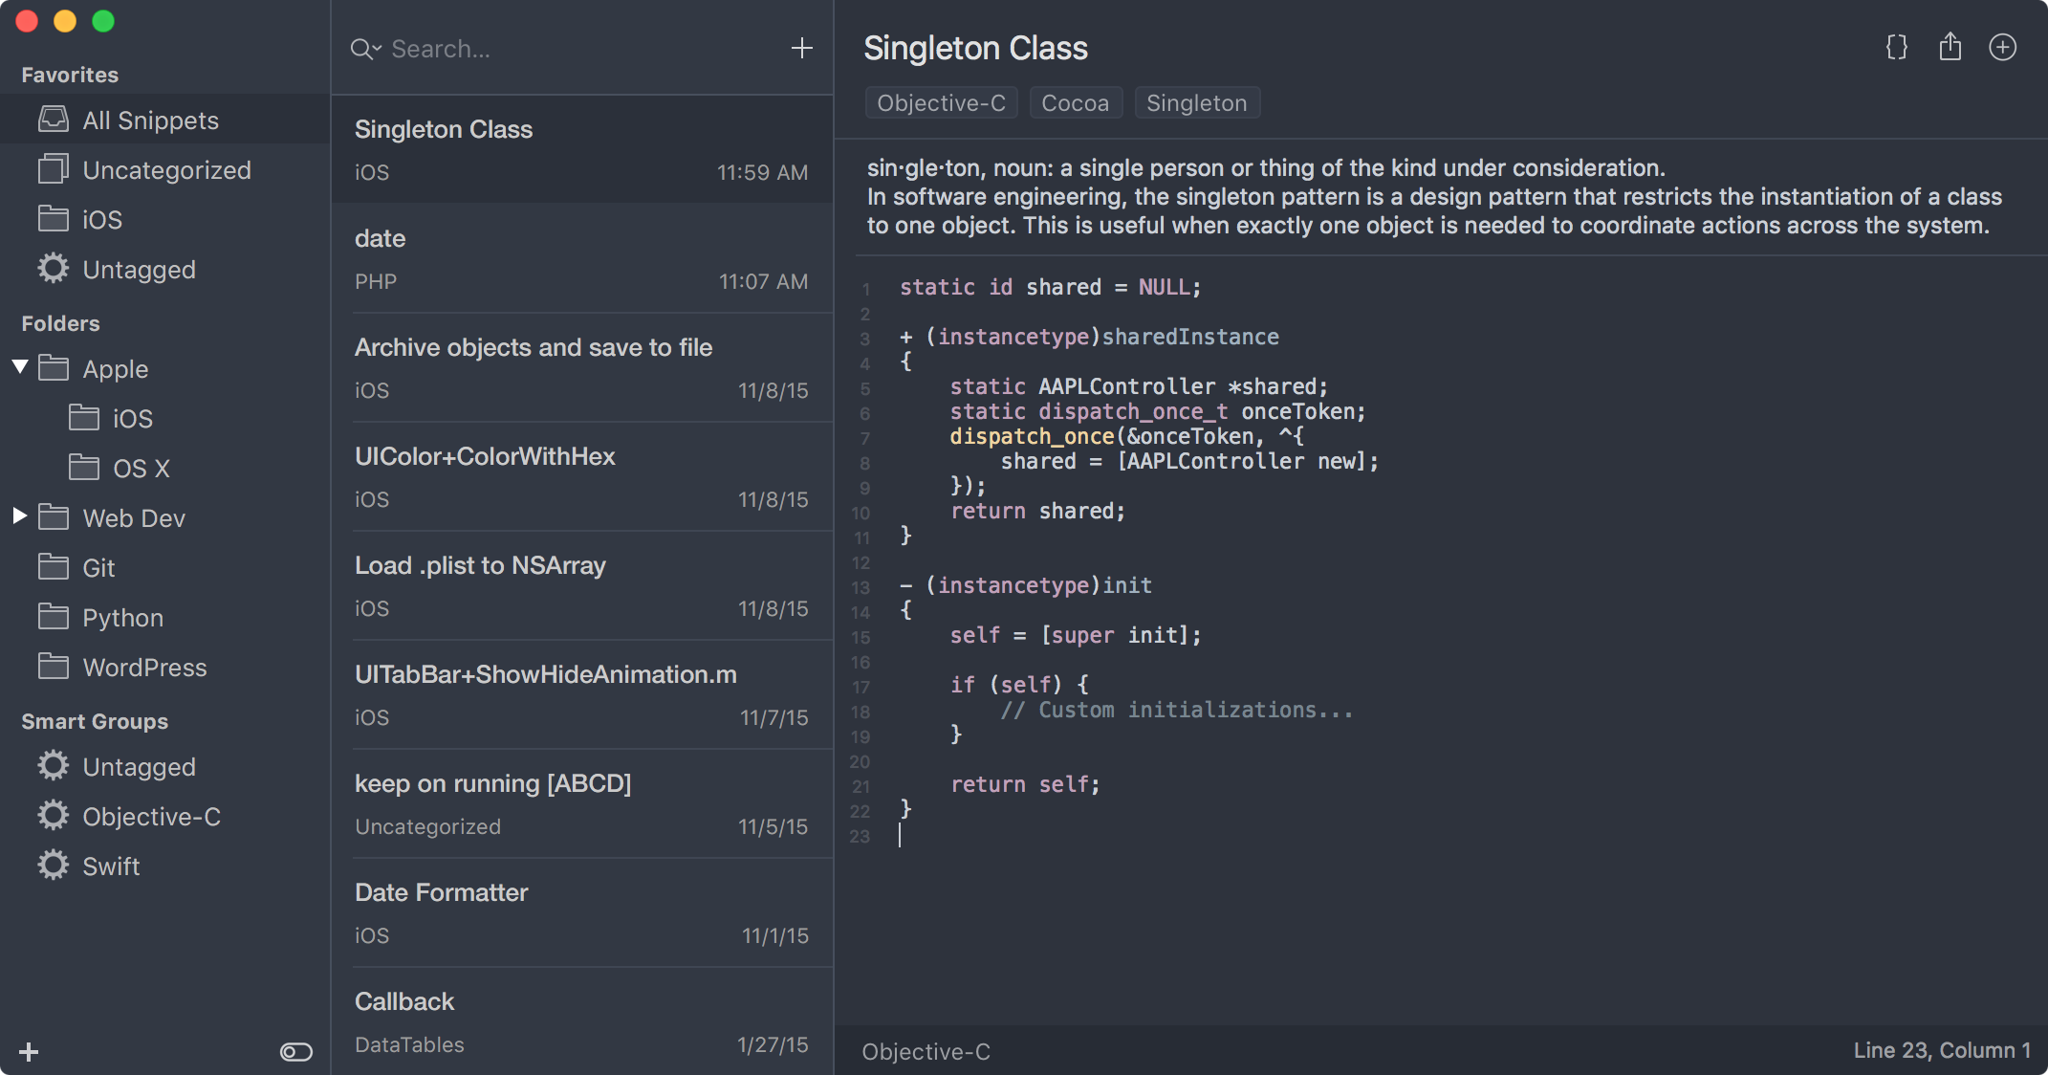Click the code line 'static id shared = NULL;'
This screenshot has height=1075, width=2048.
1050,287
